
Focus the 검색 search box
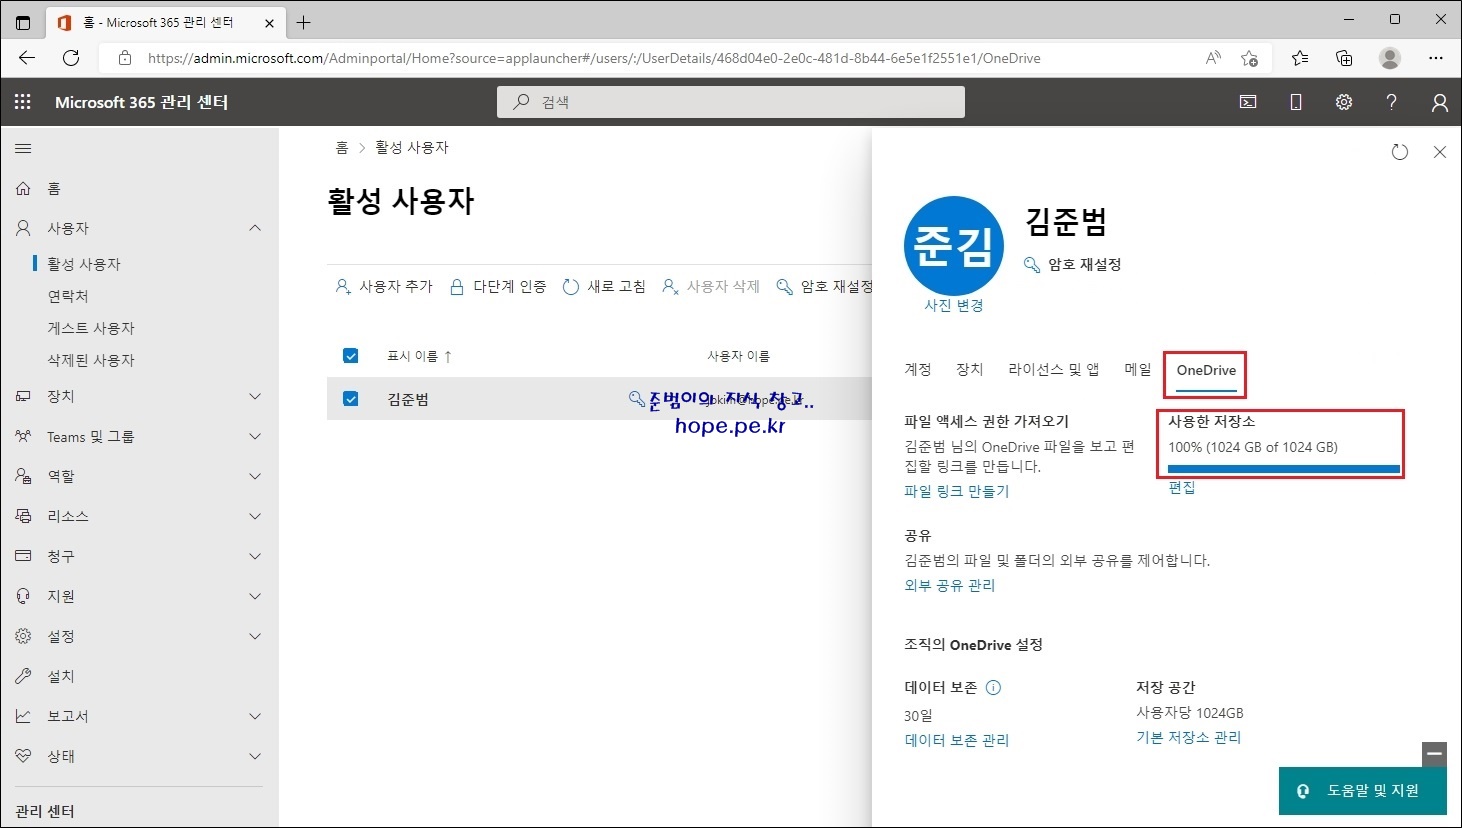point(731,102)
